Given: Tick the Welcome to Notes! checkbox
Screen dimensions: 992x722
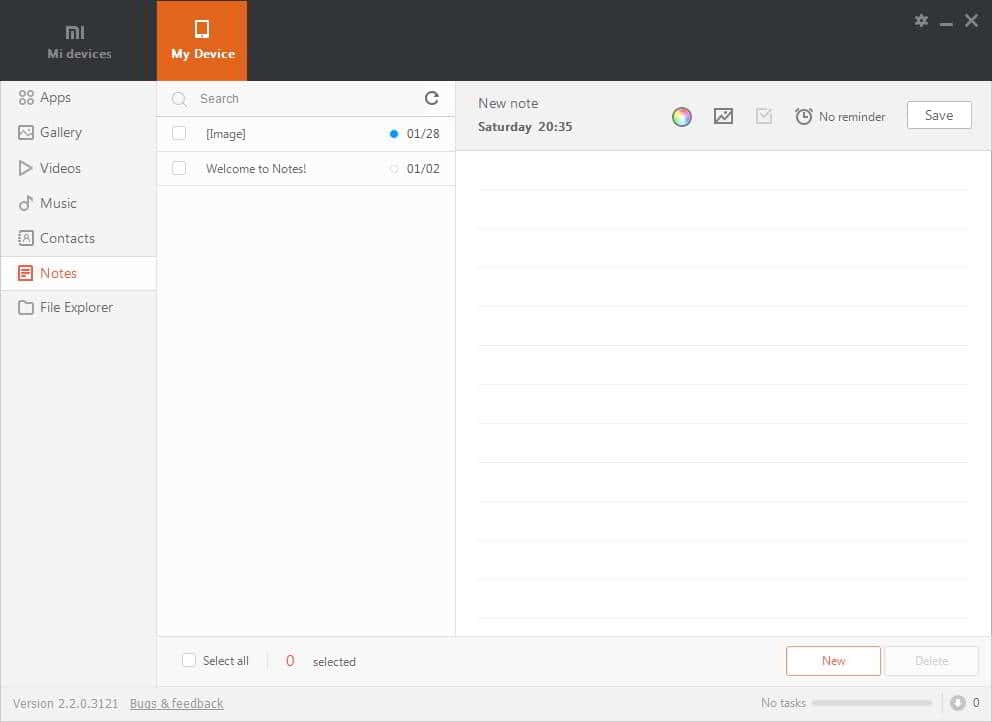Looking at the screenshot, I should pos(179,168).
